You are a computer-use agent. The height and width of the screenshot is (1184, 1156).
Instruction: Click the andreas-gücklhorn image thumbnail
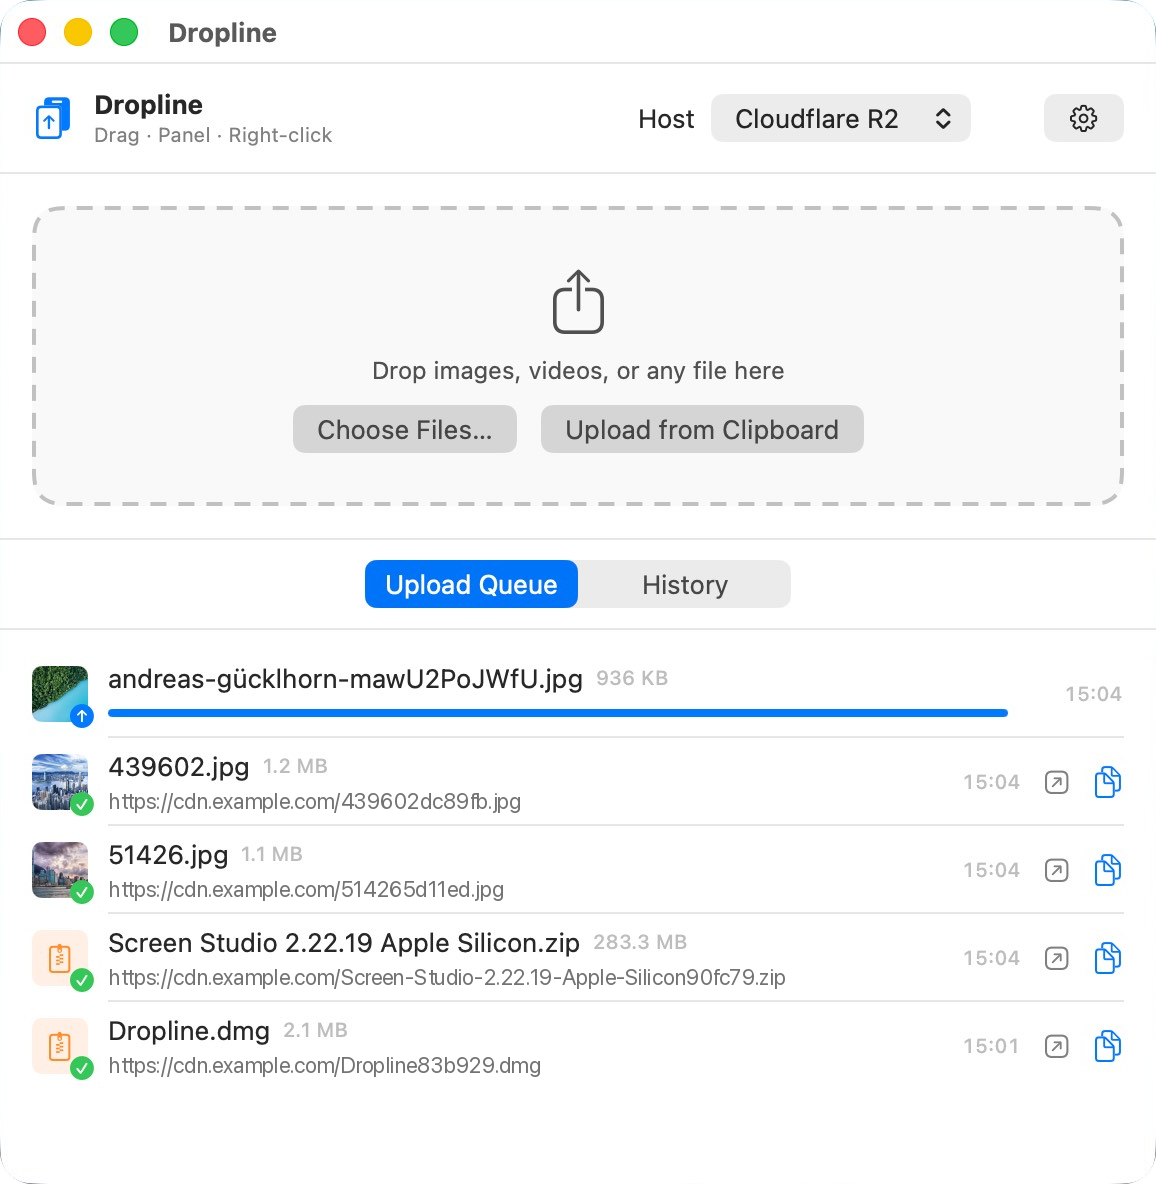(60, 693)
